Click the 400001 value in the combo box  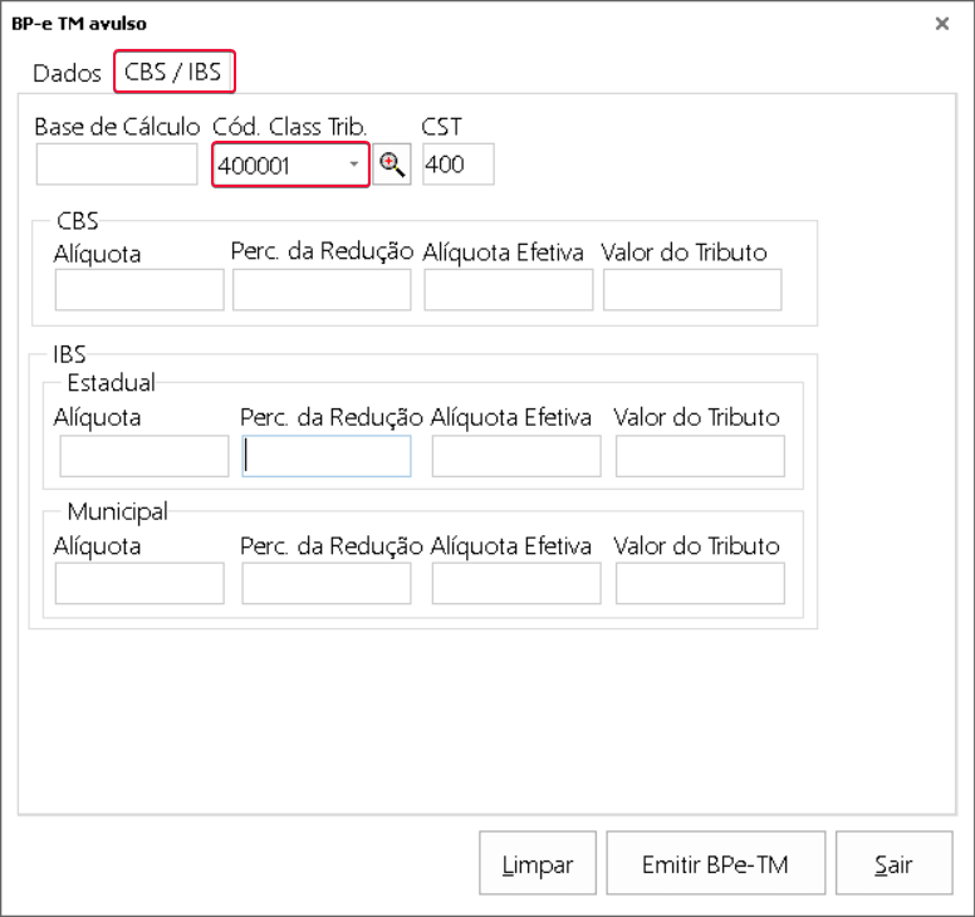254,165
